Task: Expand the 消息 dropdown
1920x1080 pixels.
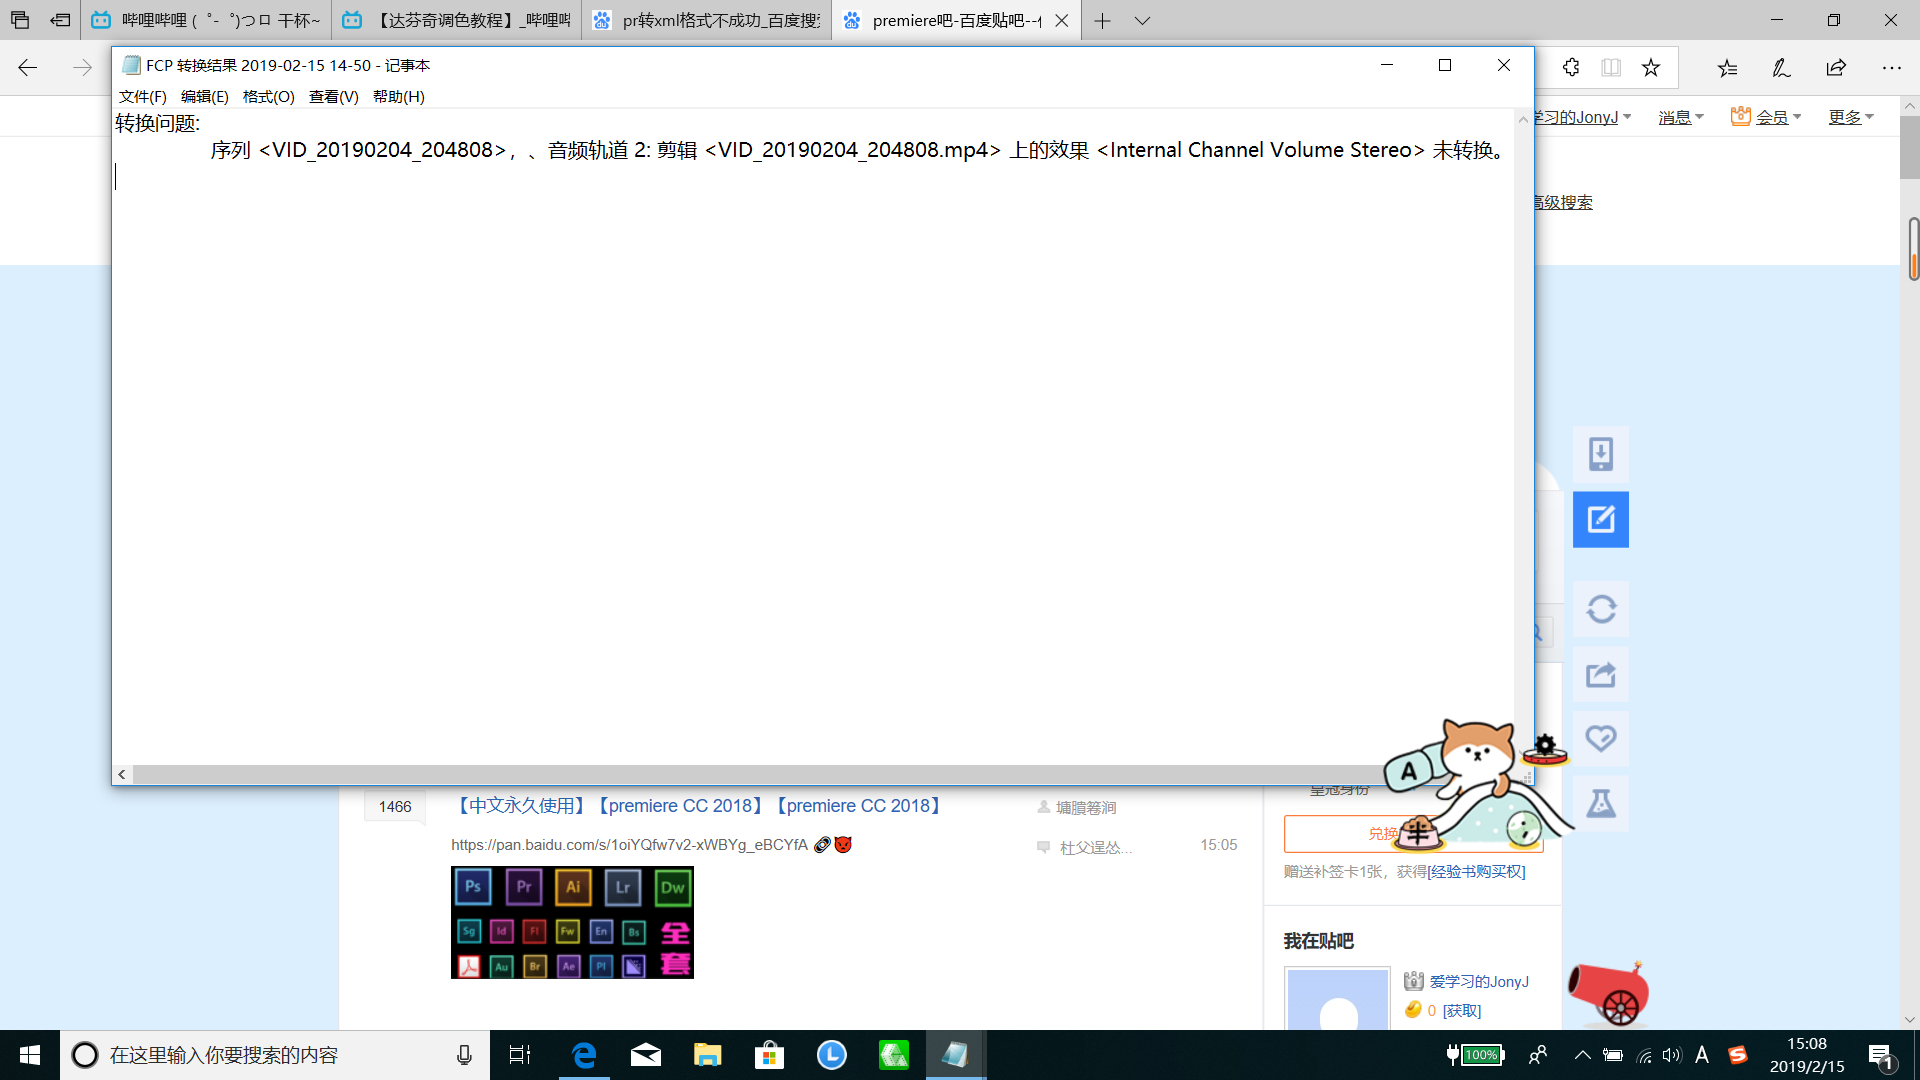Action: pos(1681,117)
